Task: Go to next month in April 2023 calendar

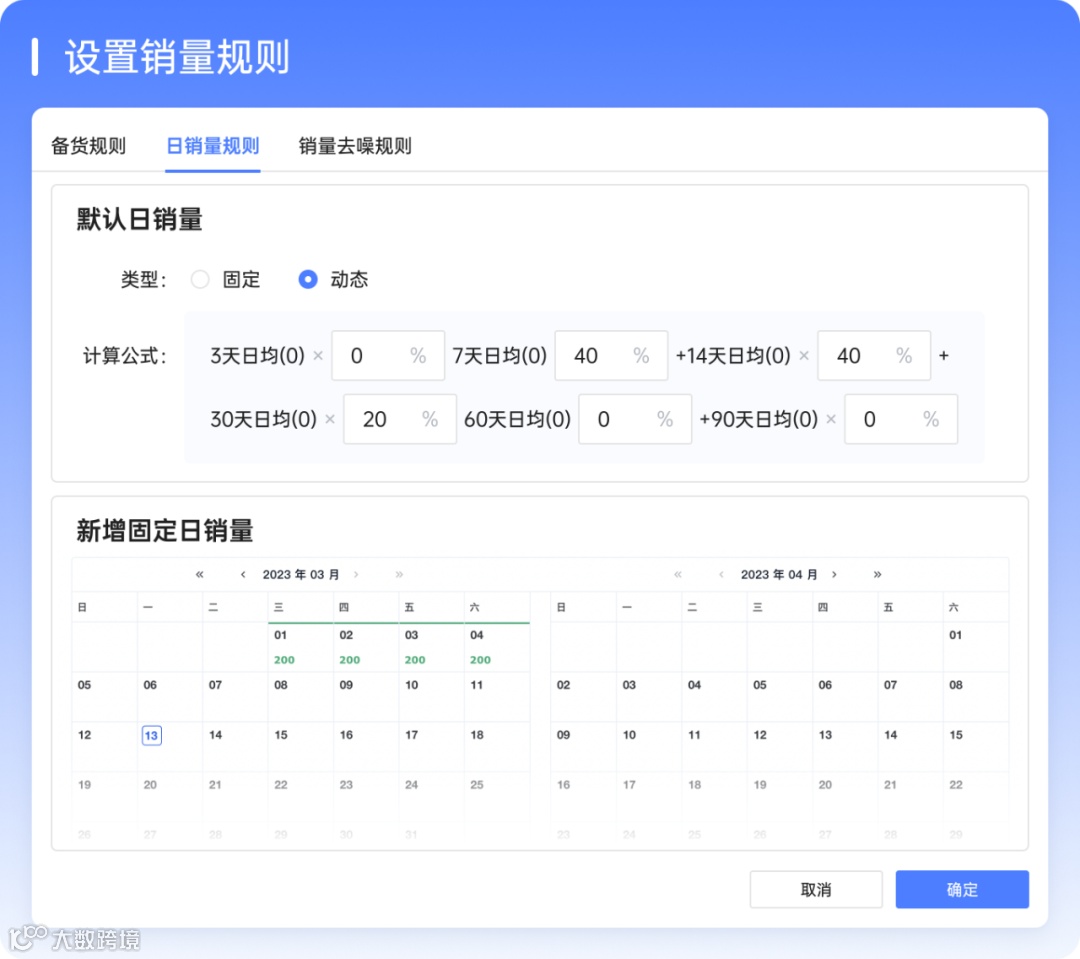Action: coord(834,575)
